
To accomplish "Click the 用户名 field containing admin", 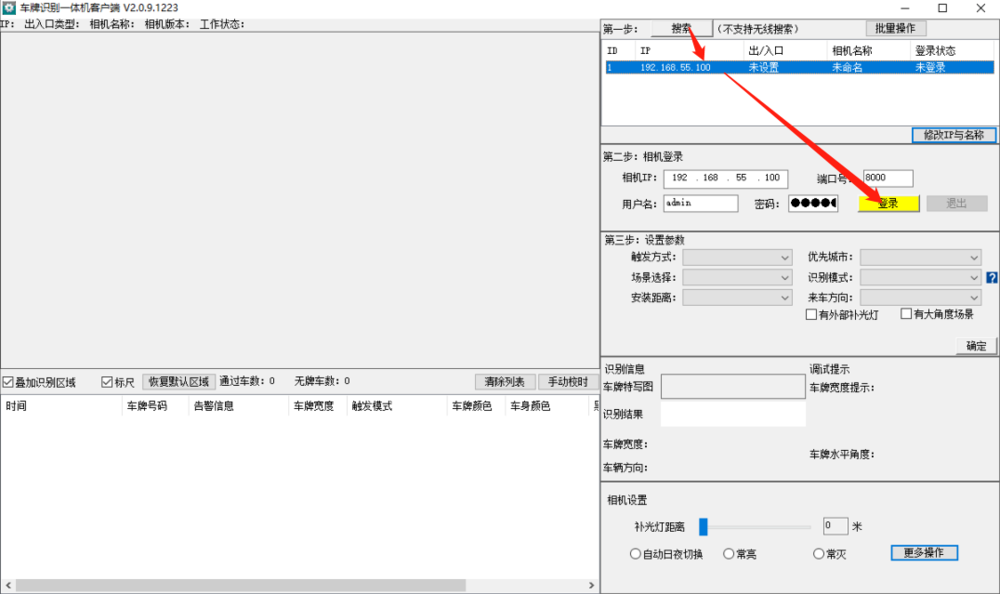I will [x=700, y=204].
